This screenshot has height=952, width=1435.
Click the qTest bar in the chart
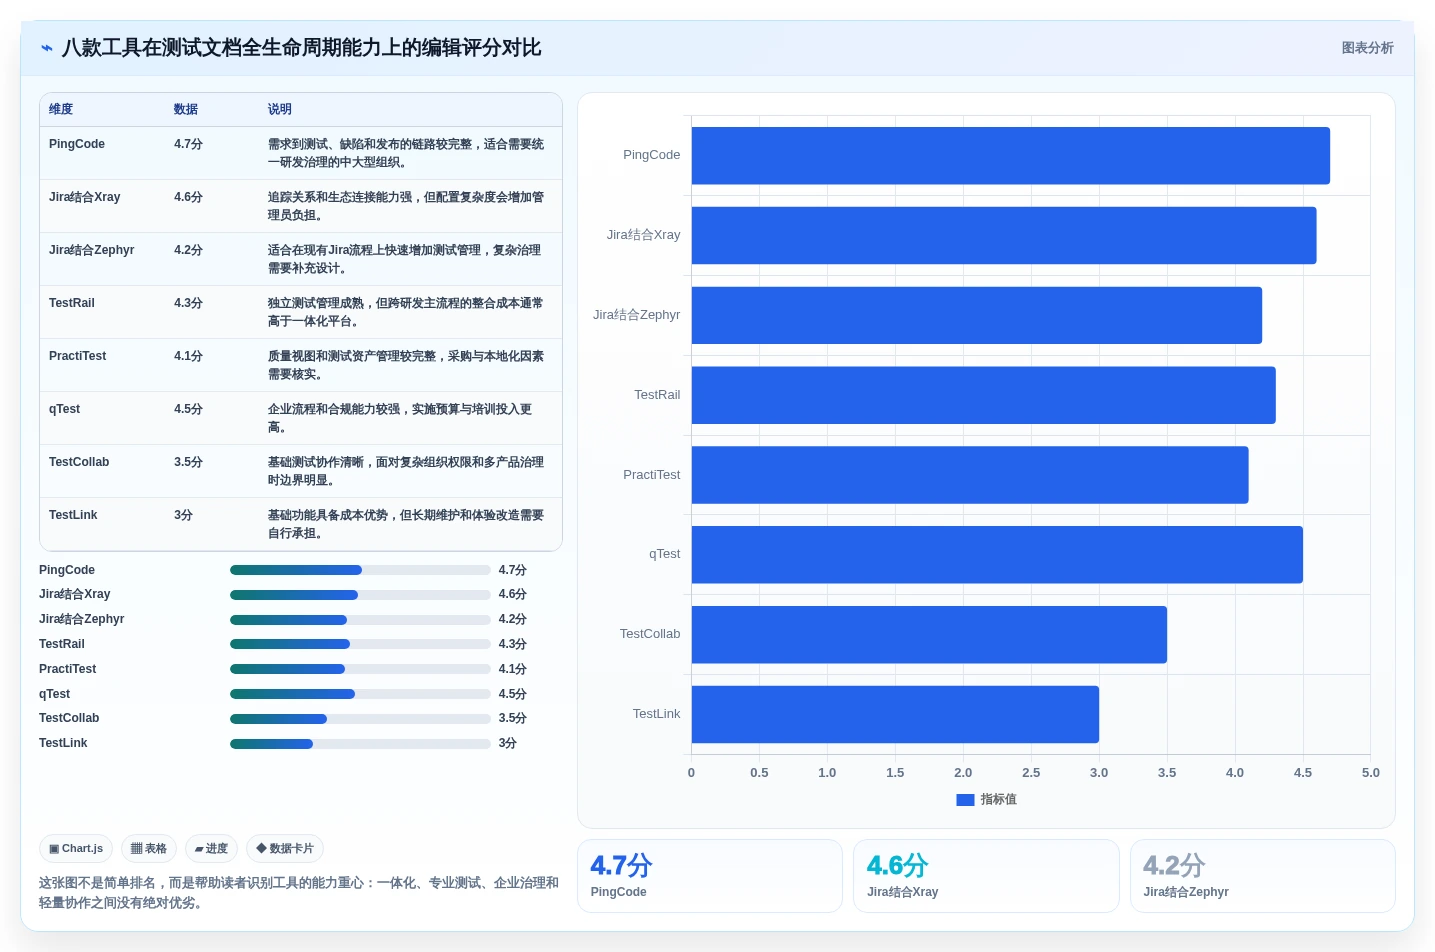(x=996, y=555)
